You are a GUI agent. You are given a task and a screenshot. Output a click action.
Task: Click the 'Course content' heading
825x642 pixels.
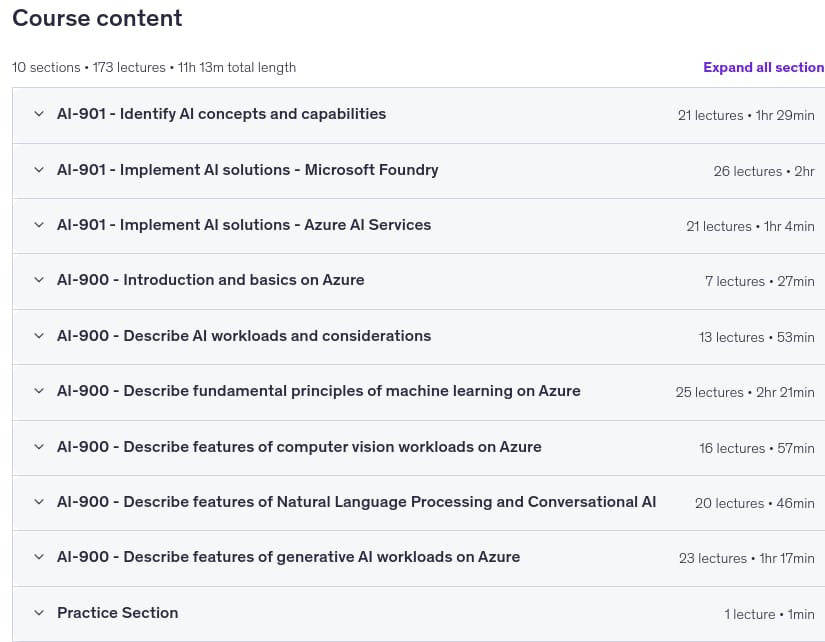tap(97, 18)
